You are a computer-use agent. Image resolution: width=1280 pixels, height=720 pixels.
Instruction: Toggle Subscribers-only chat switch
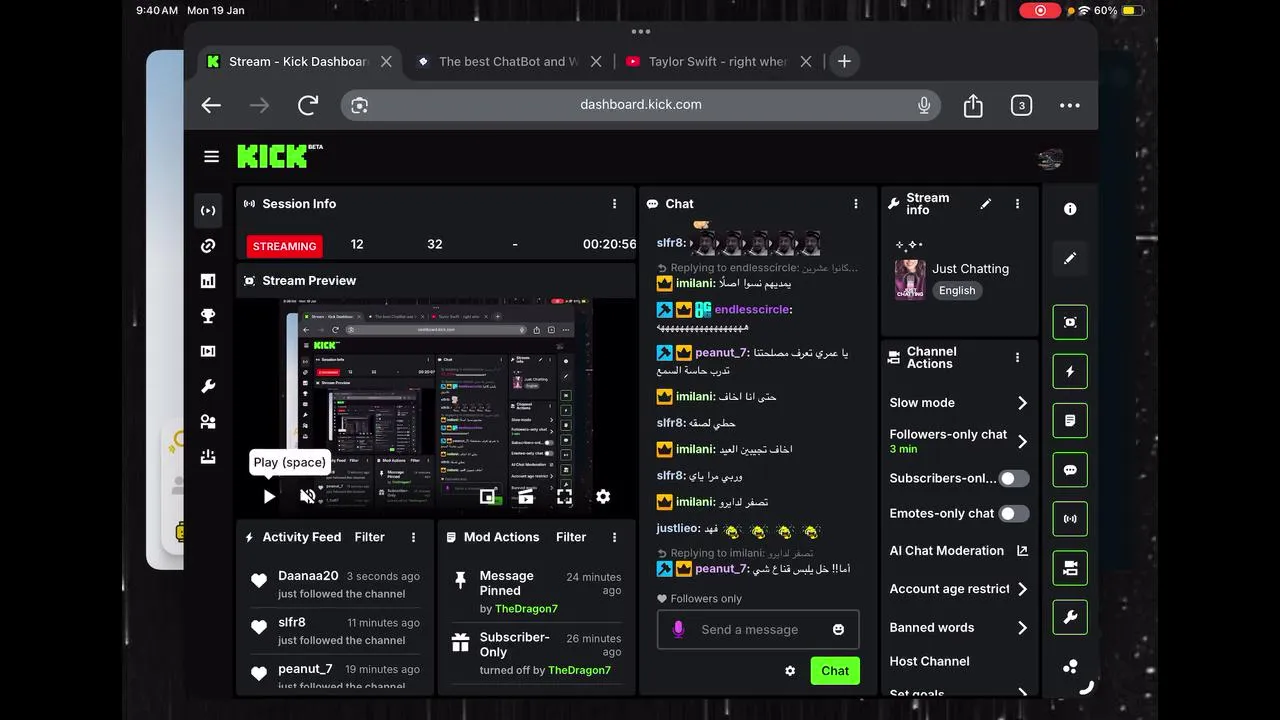1014,478
